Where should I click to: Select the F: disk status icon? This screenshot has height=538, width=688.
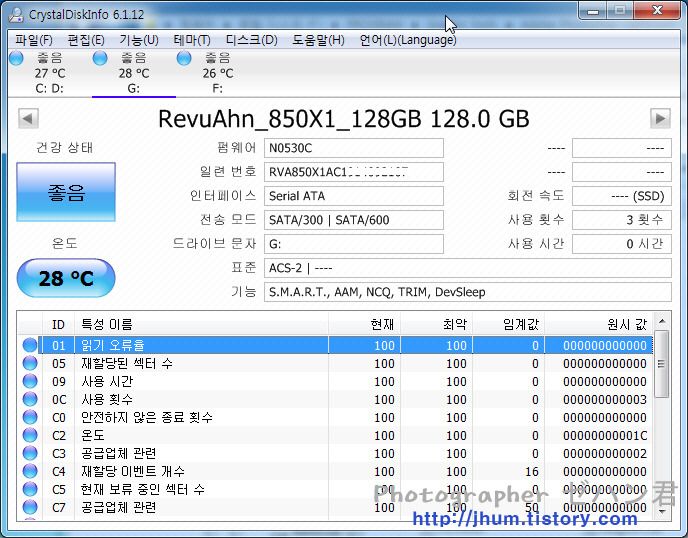184,58
